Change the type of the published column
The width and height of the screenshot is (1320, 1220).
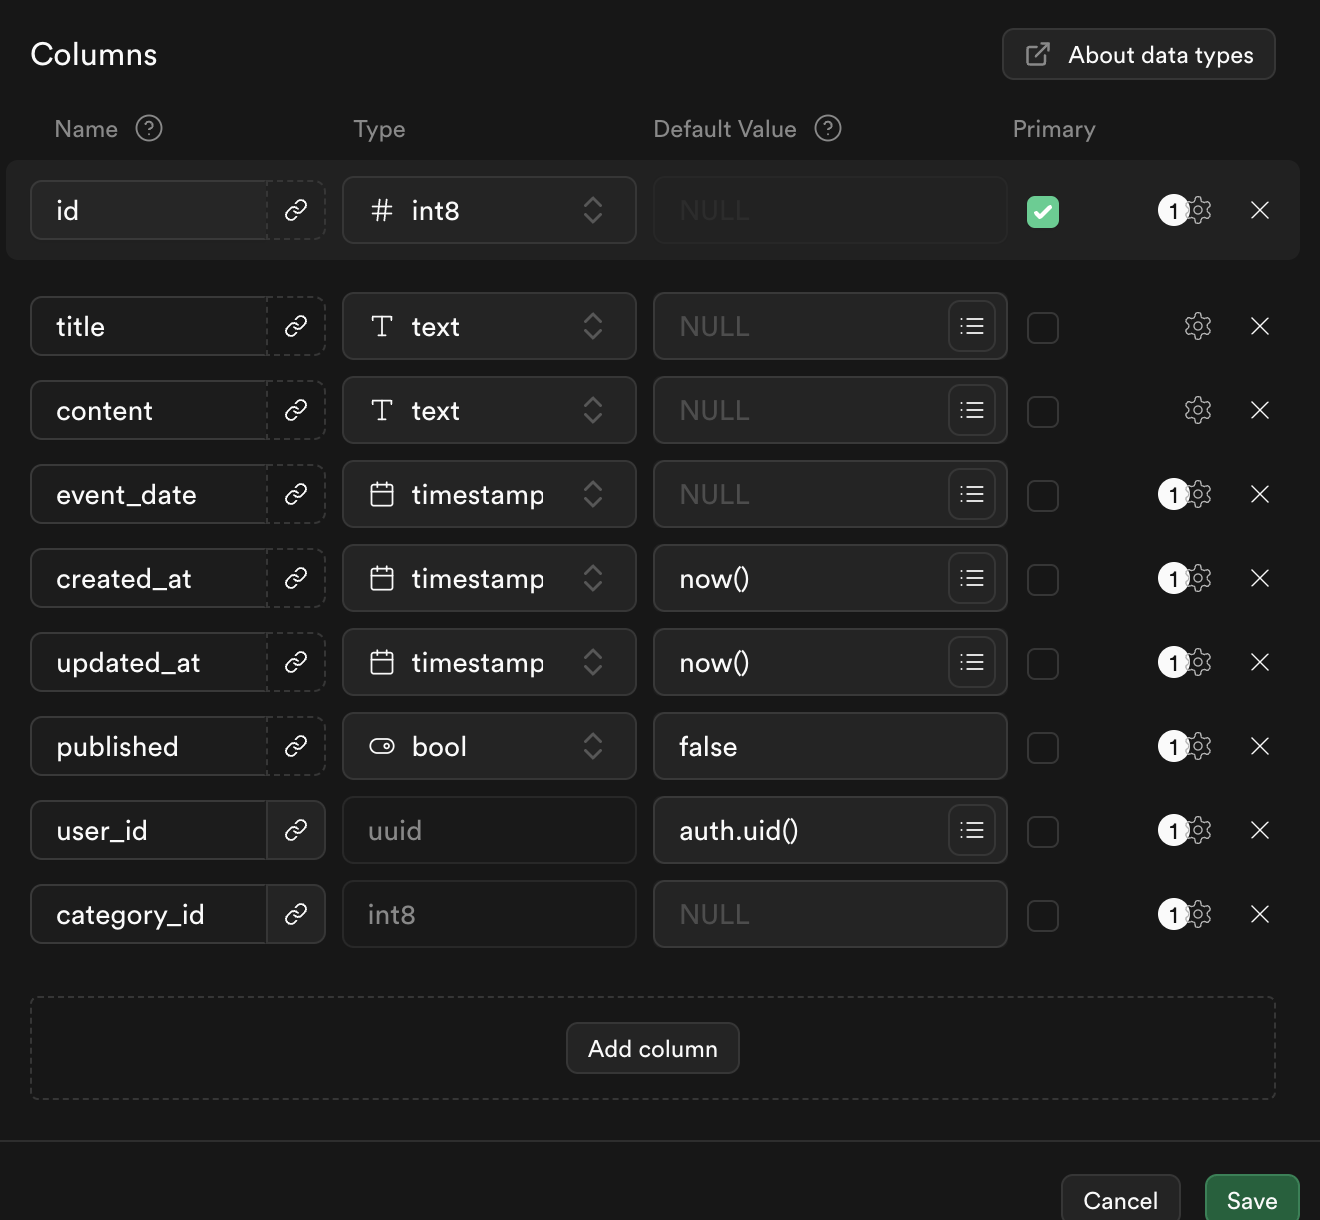click(489, 746)
